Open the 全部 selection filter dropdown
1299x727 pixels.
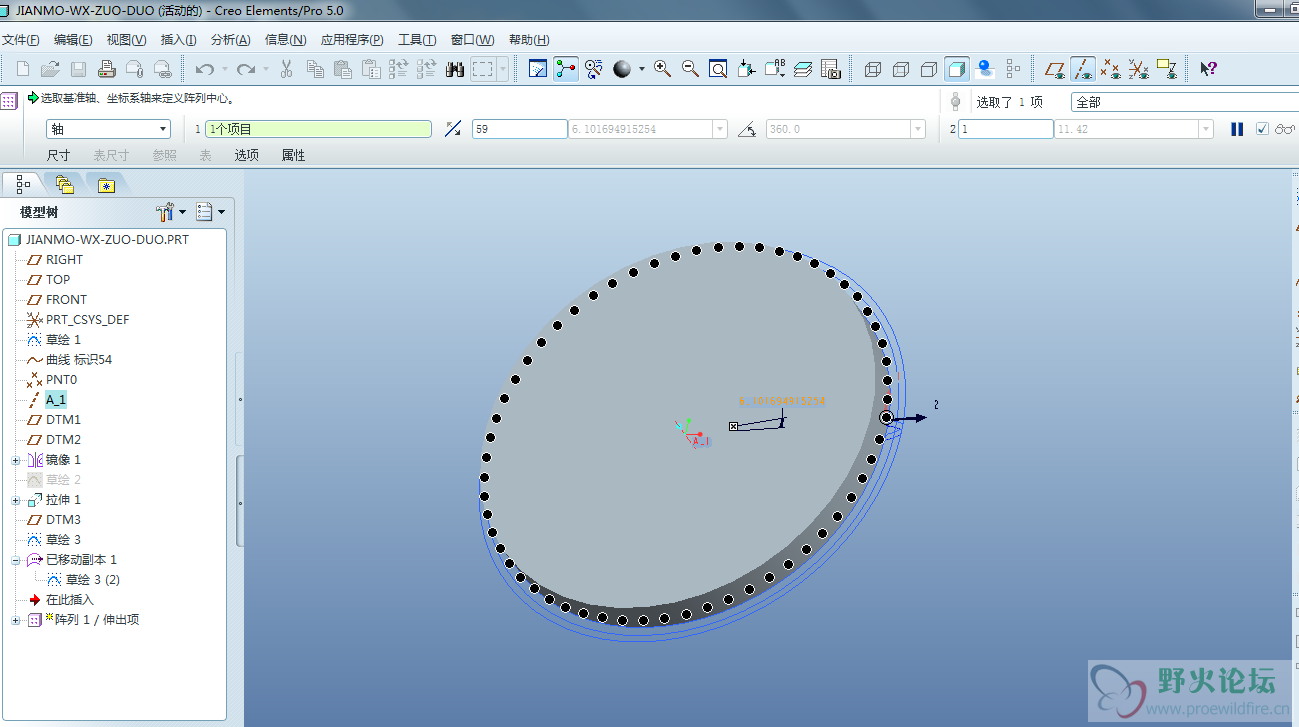pos(1184,102)
